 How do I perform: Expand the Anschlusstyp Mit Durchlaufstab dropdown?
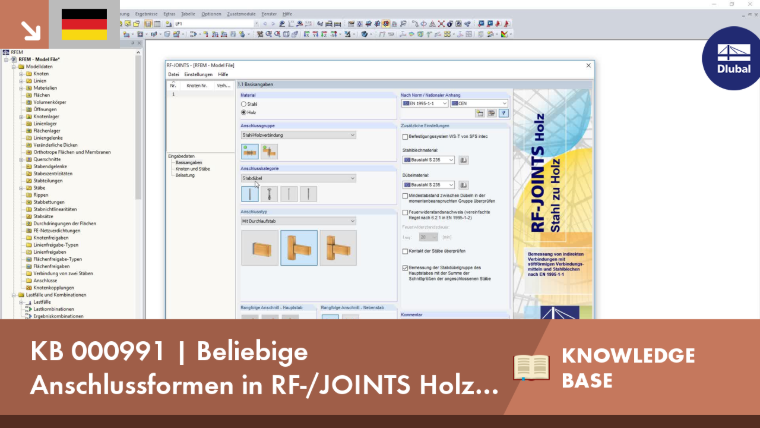coord(298,221)
